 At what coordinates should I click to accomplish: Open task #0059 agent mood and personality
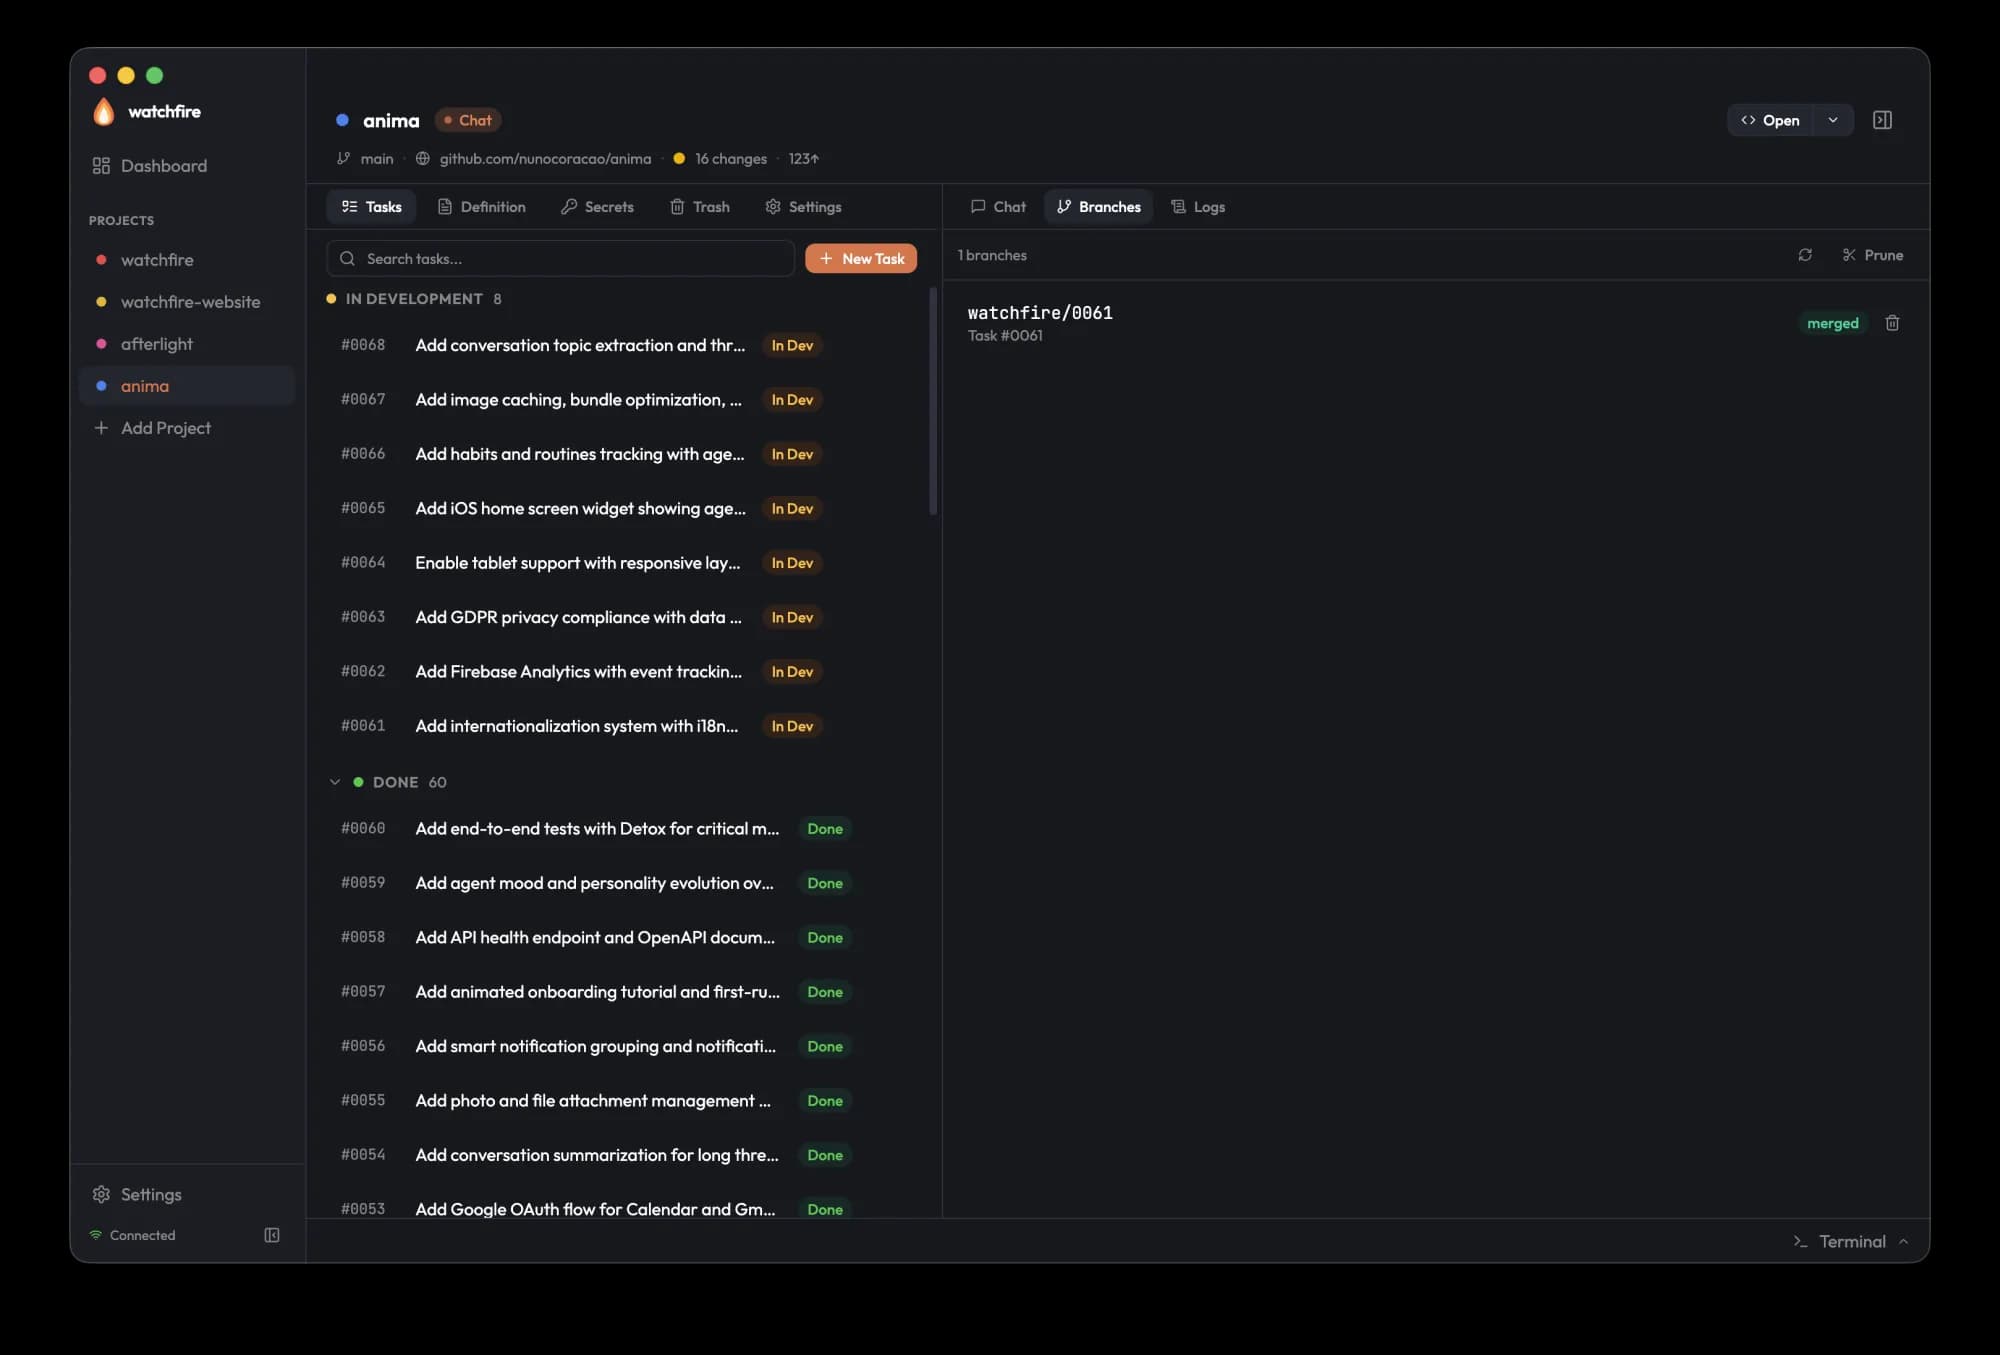click(x=623, y=883)
